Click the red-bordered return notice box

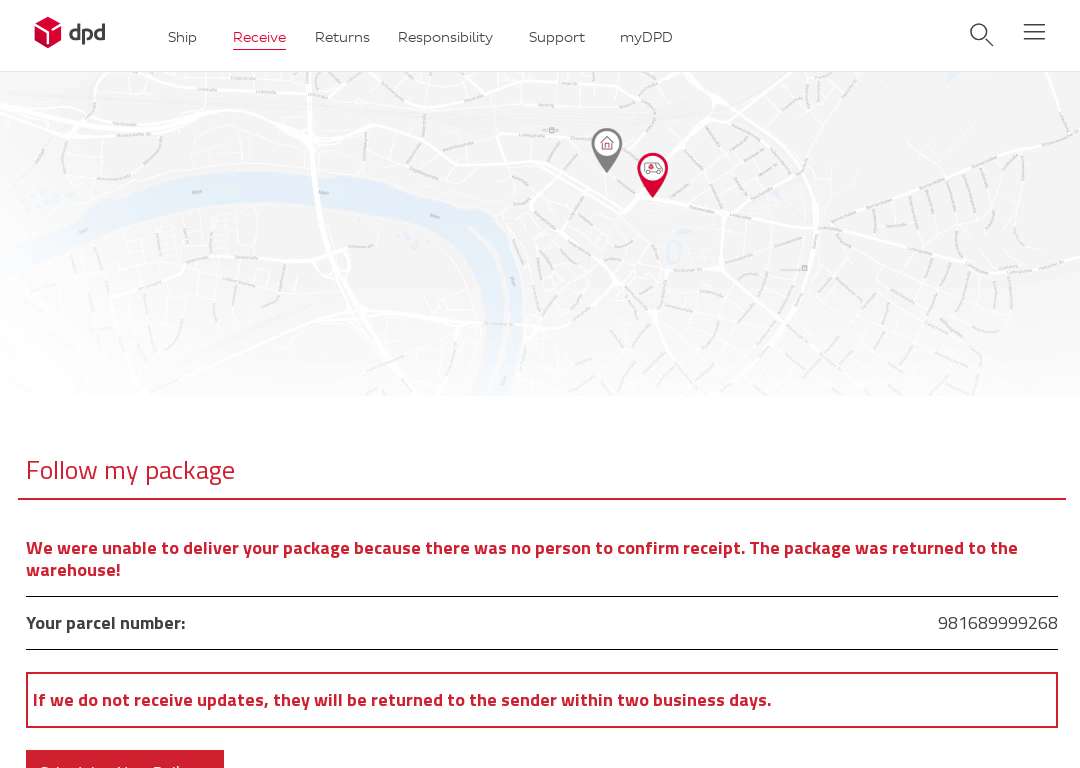[541, 700]
